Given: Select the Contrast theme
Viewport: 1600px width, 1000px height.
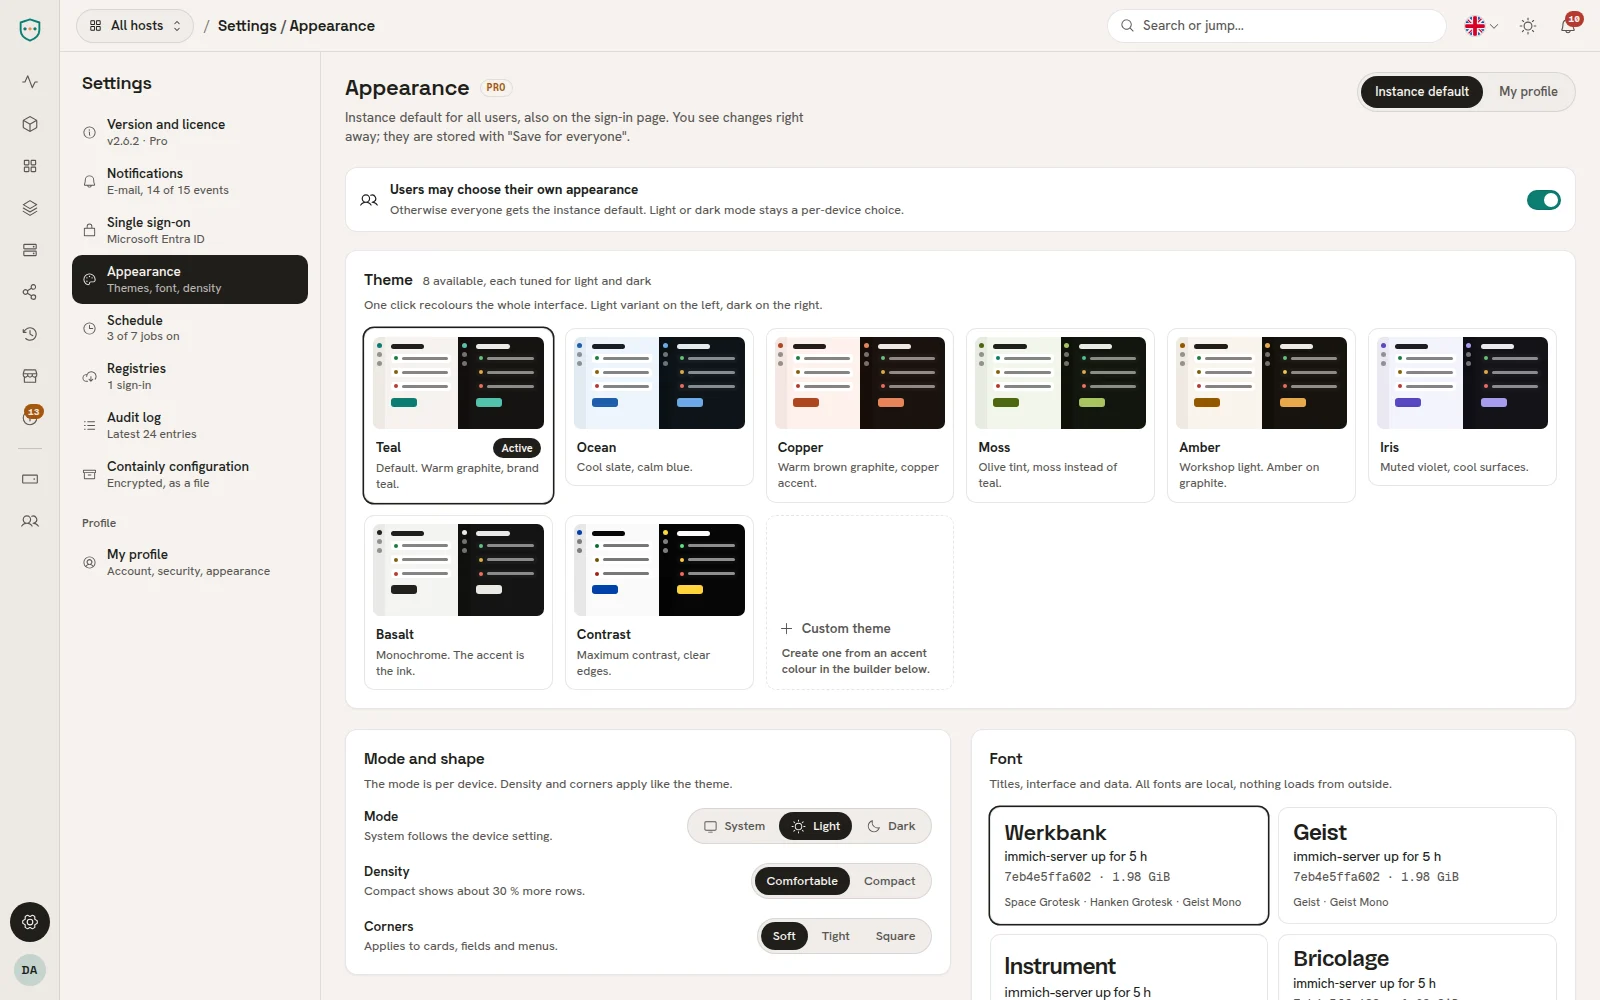Looking at the screenshot, I should click(659, 603).
